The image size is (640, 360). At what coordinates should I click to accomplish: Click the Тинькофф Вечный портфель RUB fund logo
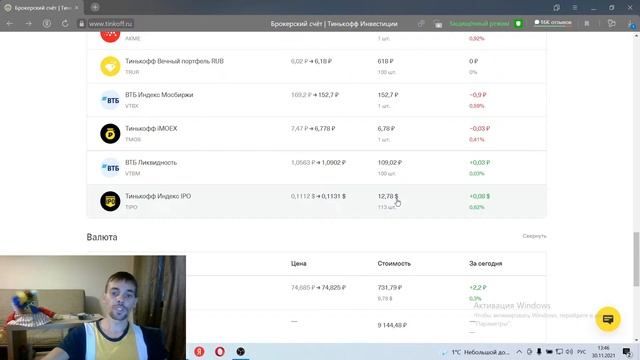[110, 66]
